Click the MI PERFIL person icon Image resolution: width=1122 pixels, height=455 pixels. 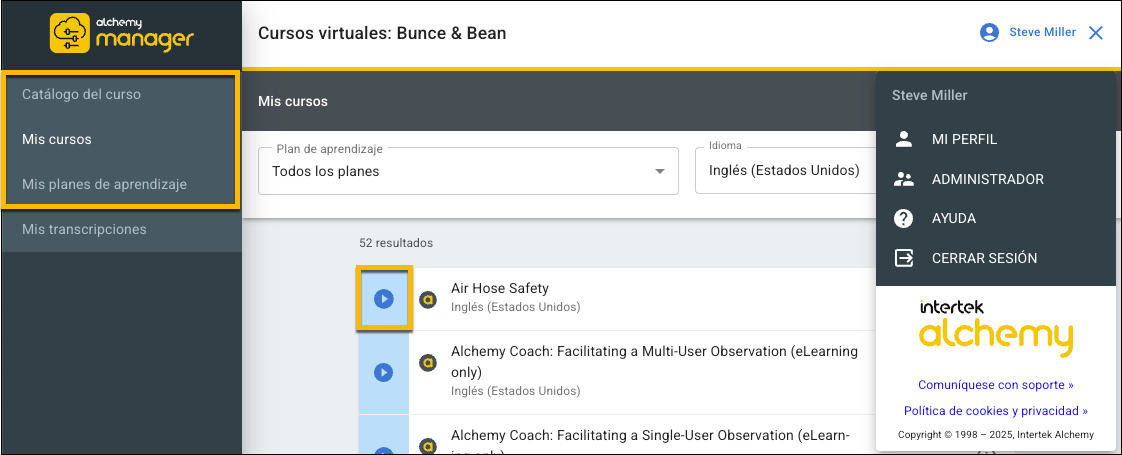[x=904, y=139]
